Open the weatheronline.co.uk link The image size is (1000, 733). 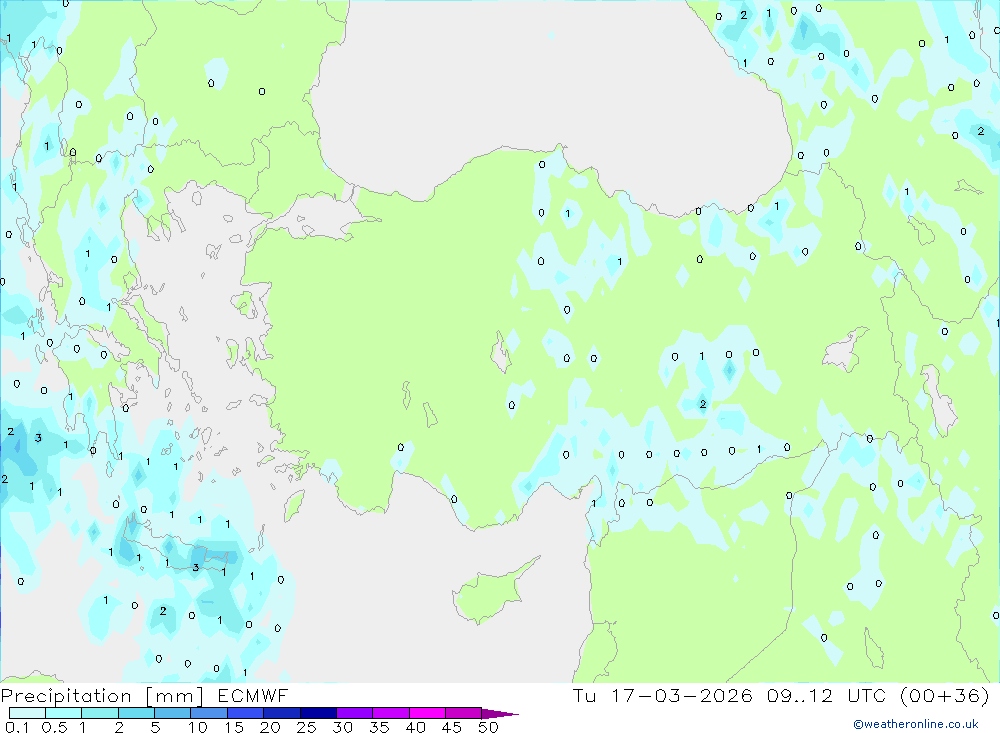pyautogui.click(x=916, y=724)
